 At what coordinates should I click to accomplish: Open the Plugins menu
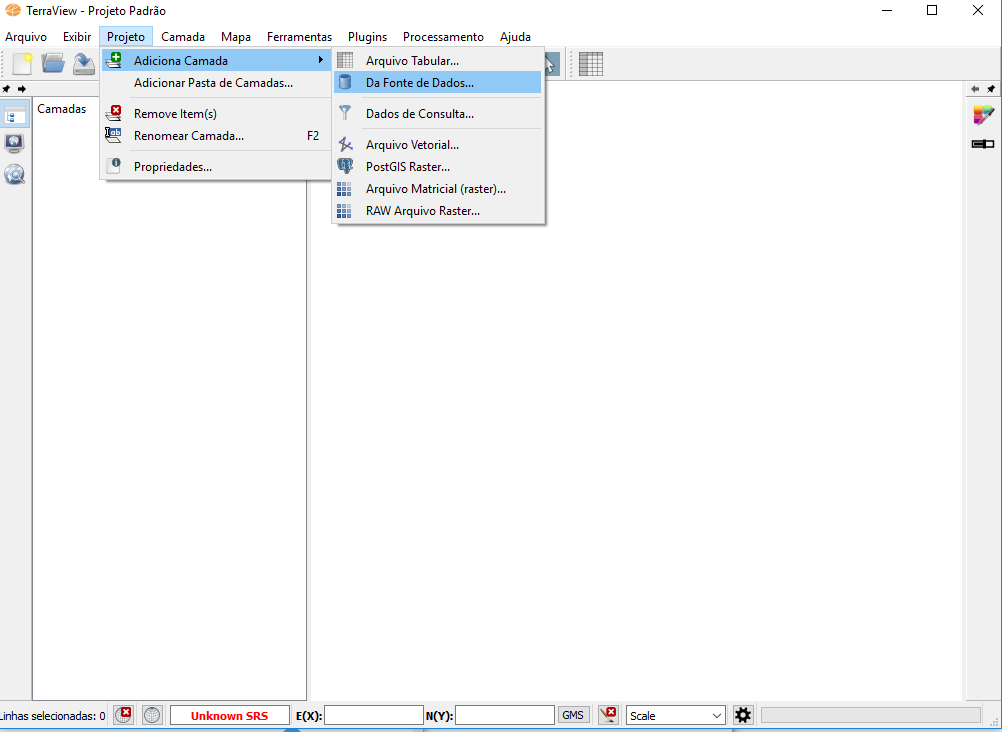(367, 37)
